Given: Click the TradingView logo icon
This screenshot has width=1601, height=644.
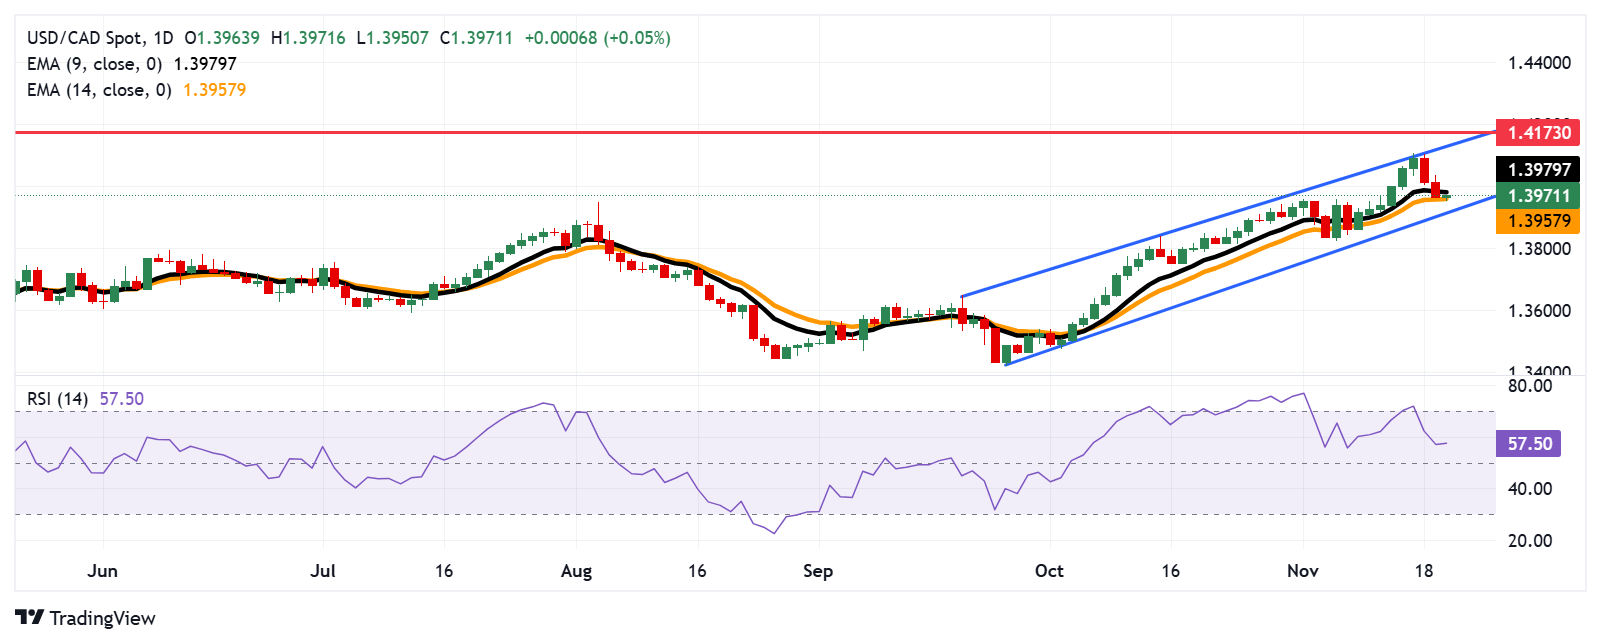Looking at the screenshot, I should coord(29,617).
